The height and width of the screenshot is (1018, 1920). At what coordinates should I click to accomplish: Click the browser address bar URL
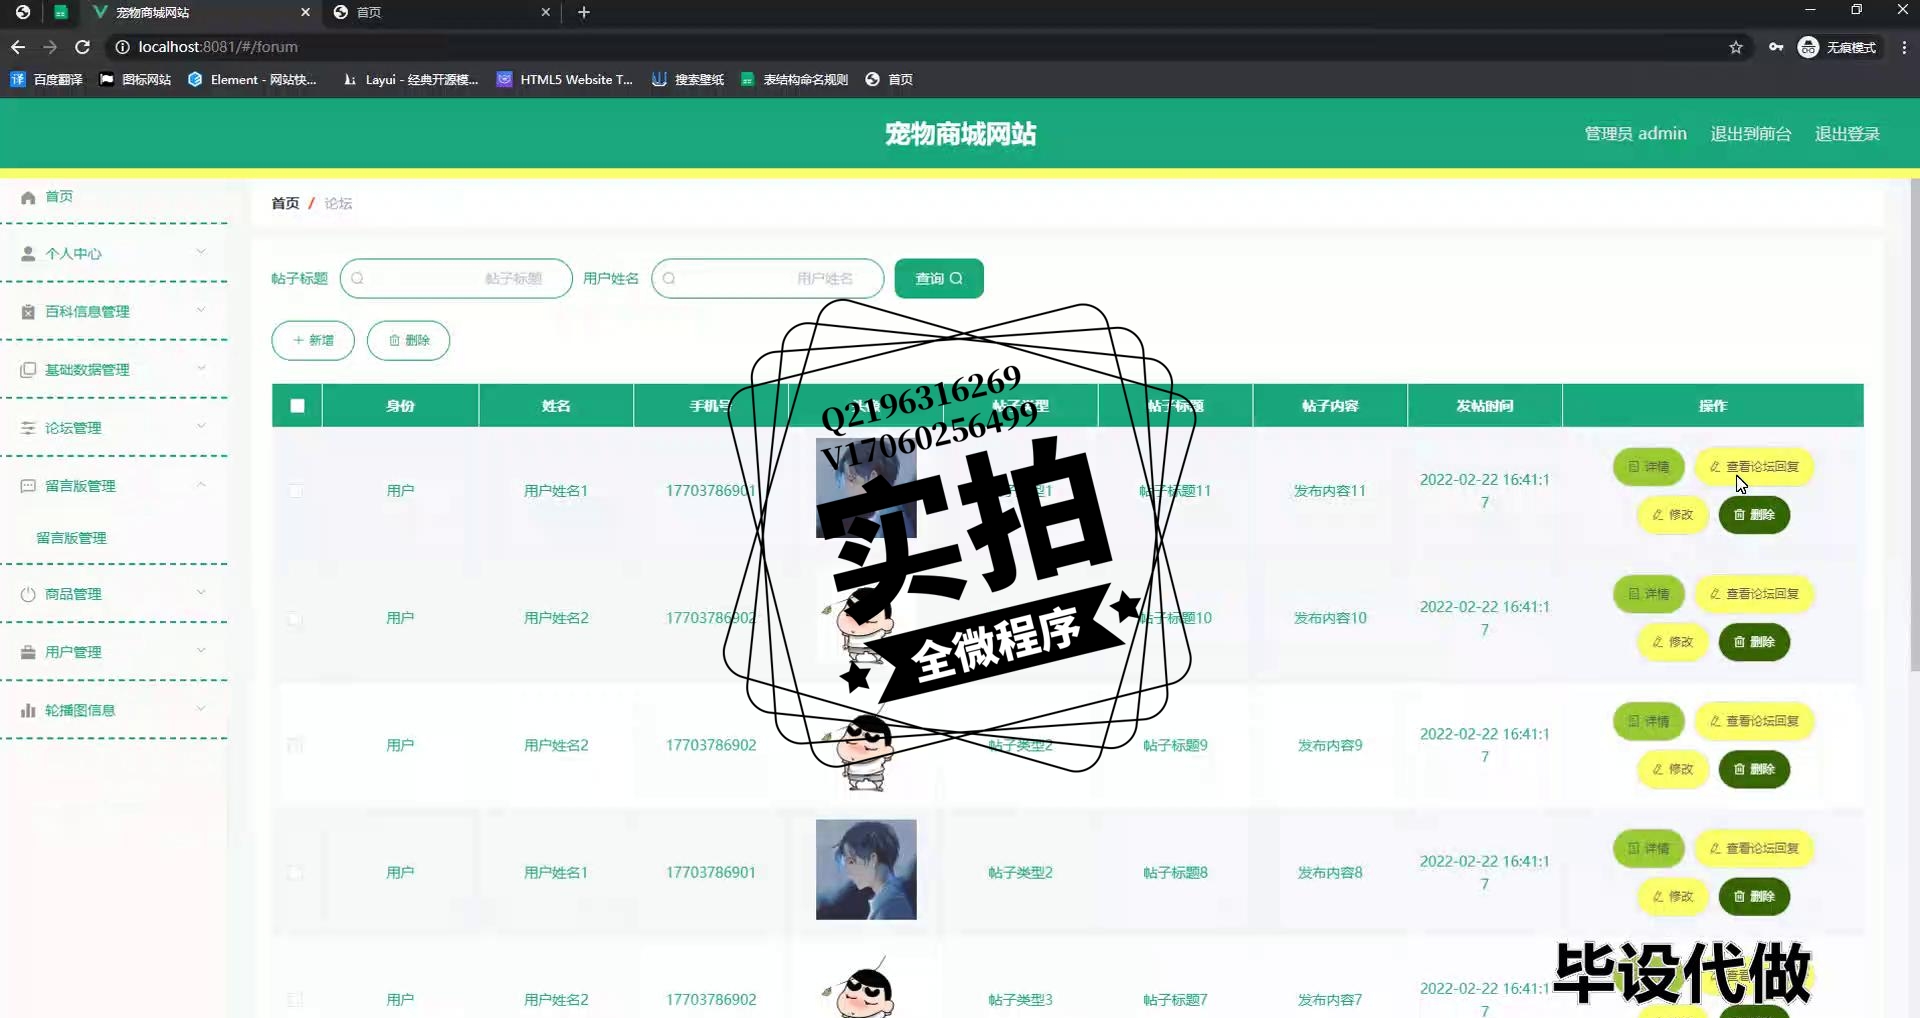(218, 47)
